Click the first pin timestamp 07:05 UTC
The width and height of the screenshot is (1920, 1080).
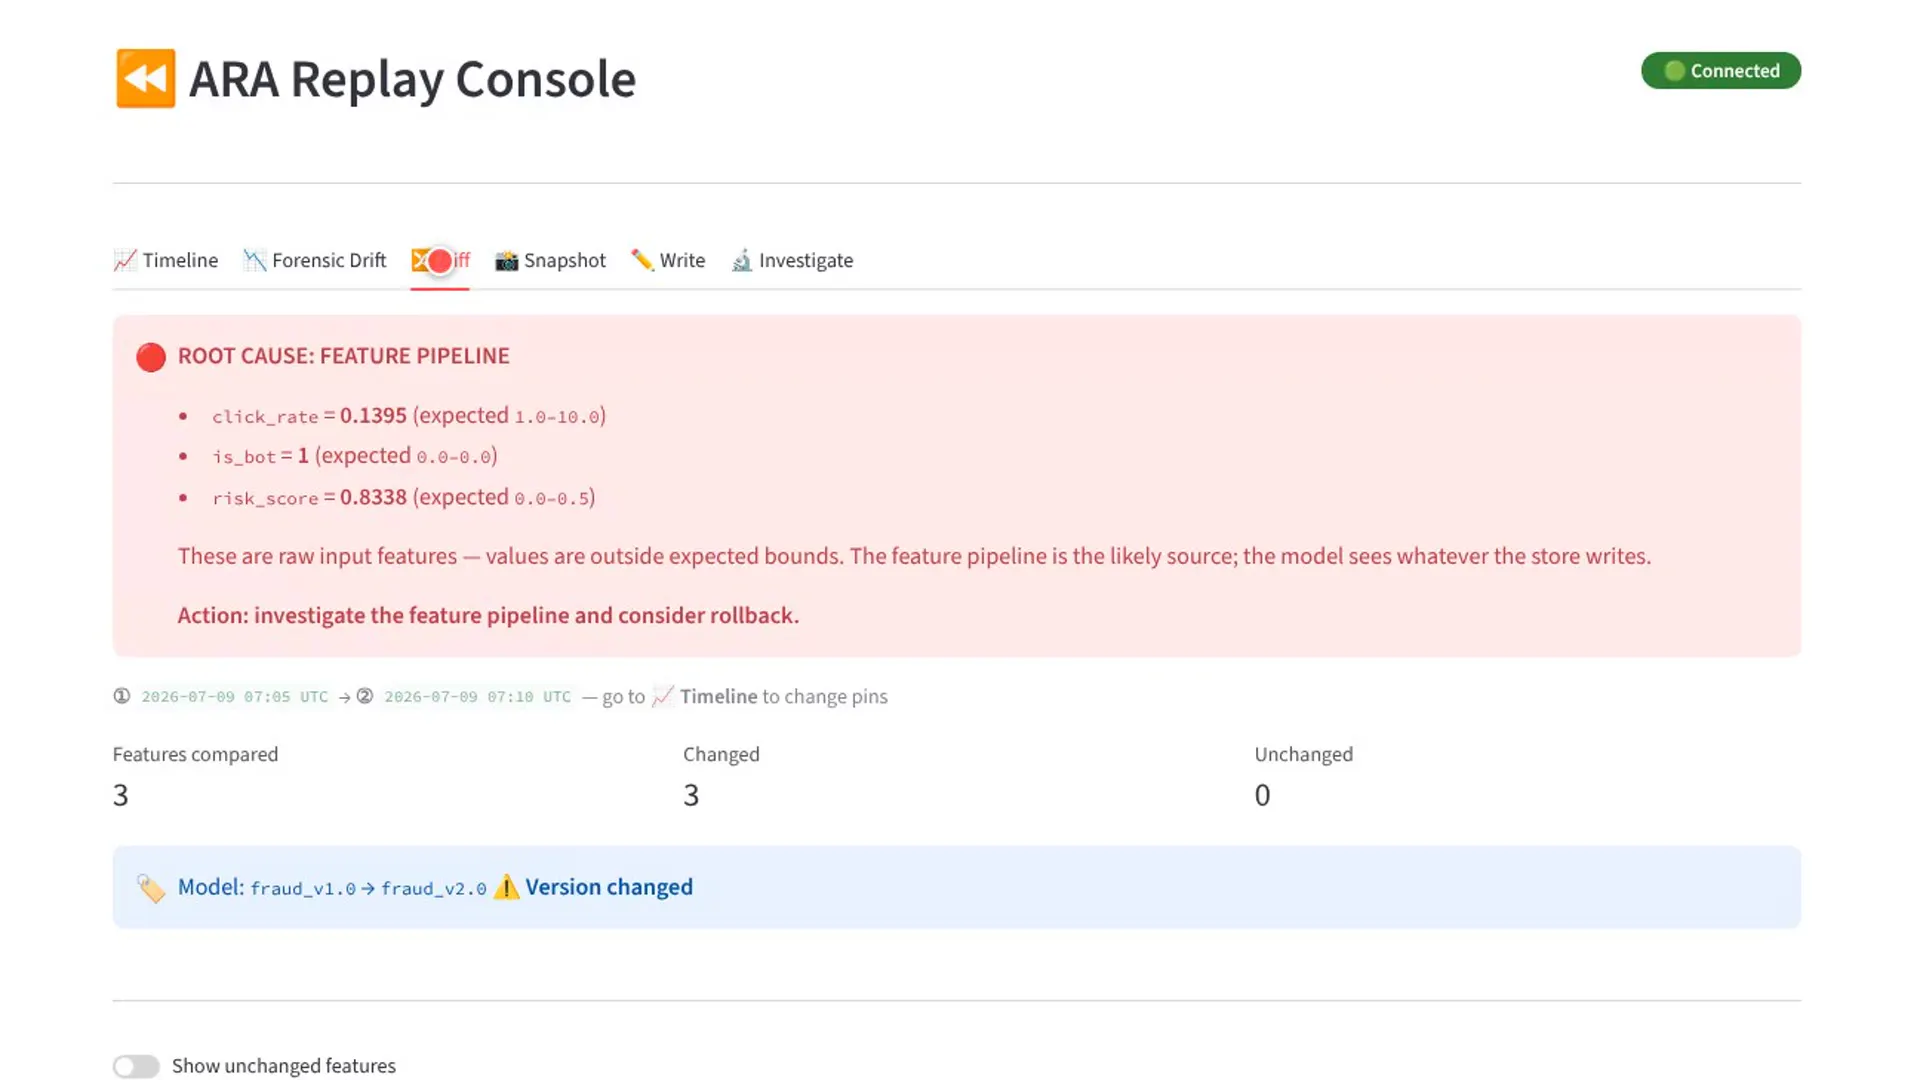(235, 697)
